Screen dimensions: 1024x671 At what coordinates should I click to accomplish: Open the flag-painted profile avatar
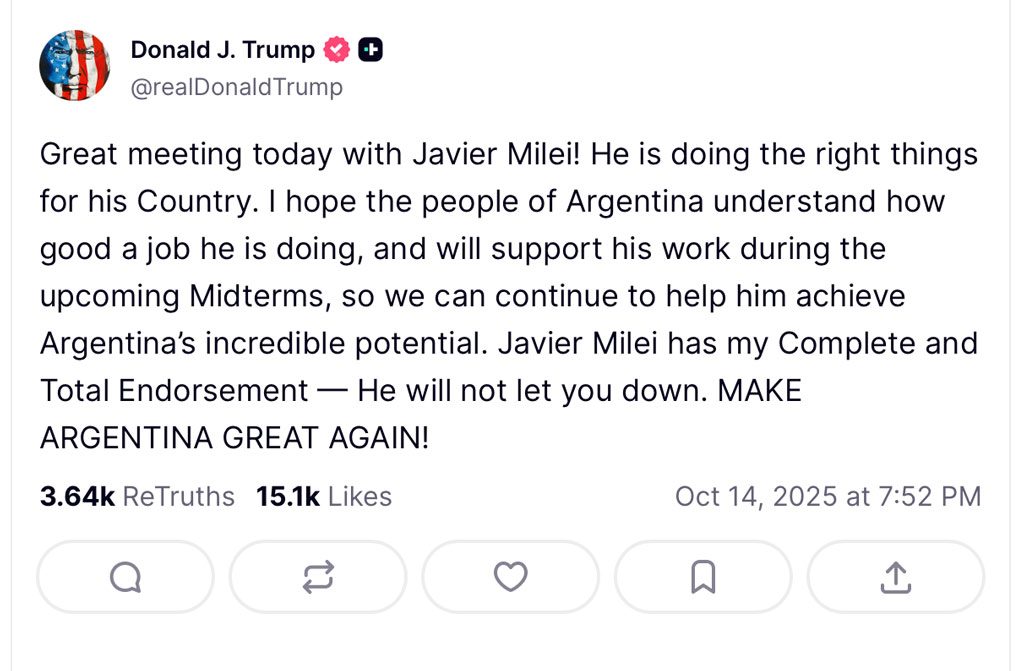(x=74, y=66)
